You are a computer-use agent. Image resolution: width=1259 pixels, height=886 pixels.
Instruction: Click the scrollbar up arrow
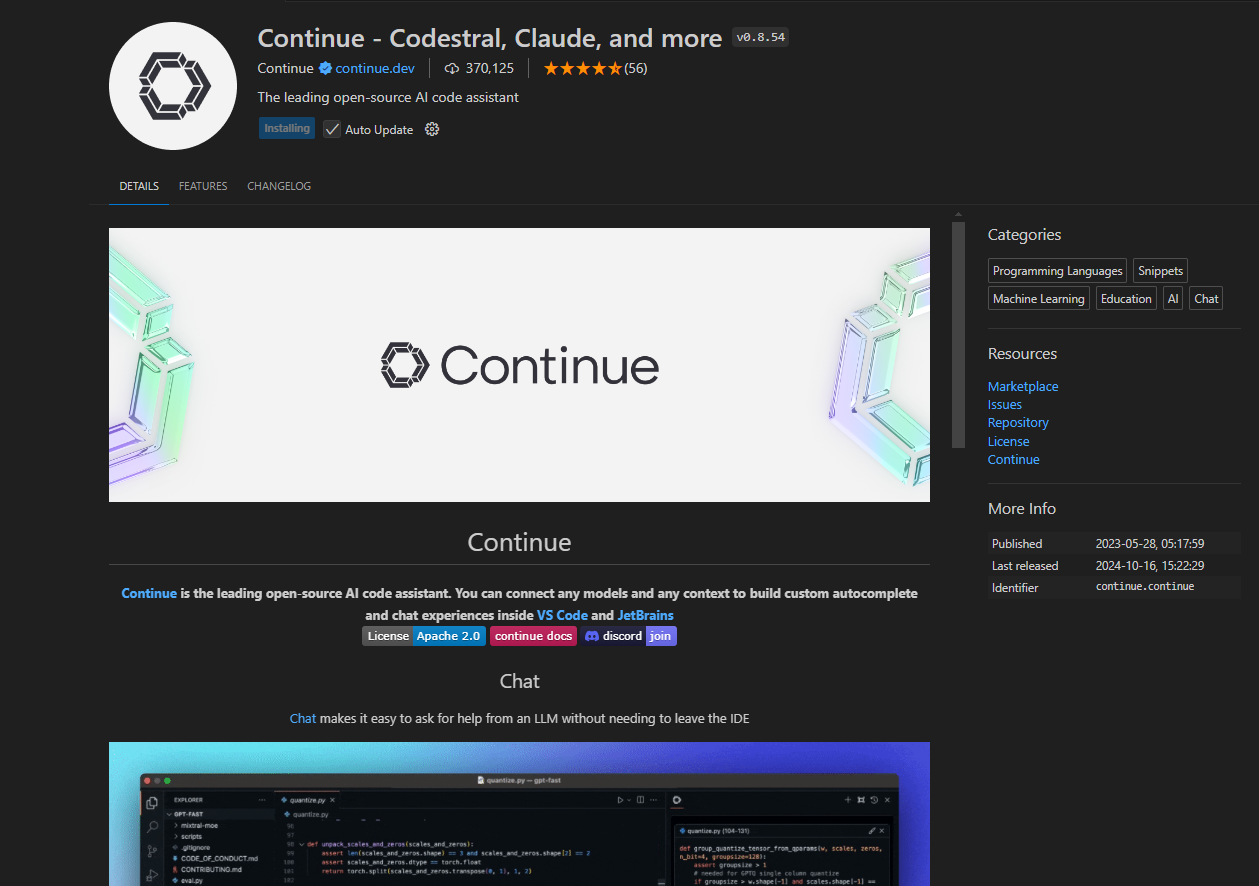pyautogui.click(x=958, y=214)
